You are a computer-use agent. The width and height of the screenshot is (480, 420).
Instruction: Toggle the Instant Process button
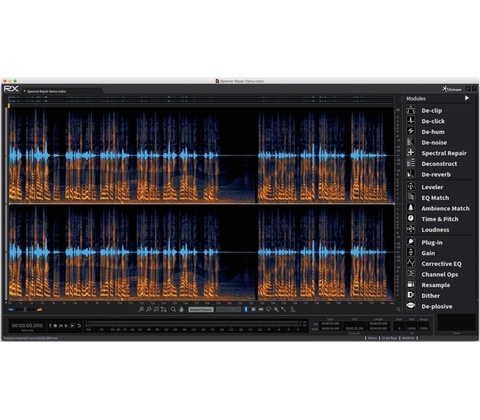[x=201, y=309]
